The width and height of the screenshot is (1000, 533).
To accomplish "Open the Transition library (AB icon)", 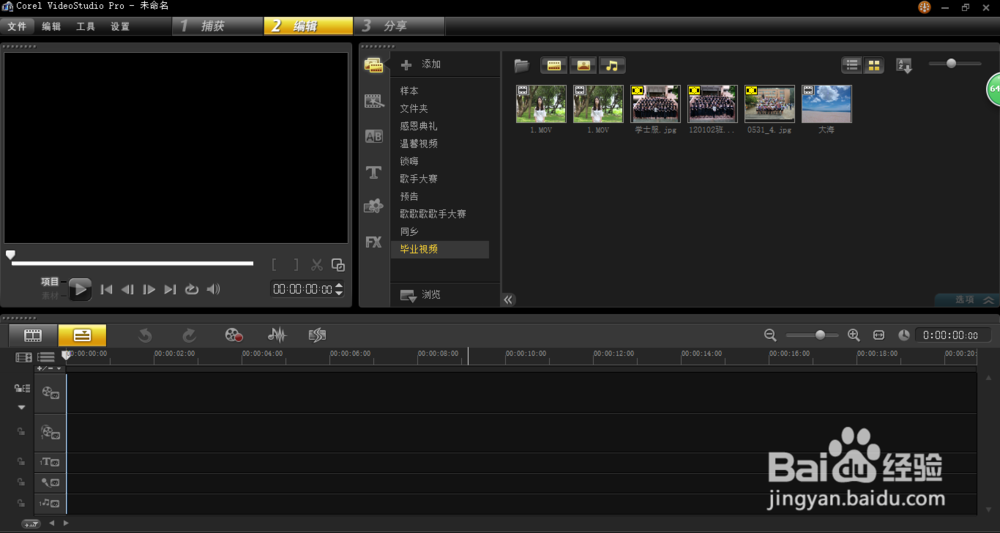I will point(374,136).
